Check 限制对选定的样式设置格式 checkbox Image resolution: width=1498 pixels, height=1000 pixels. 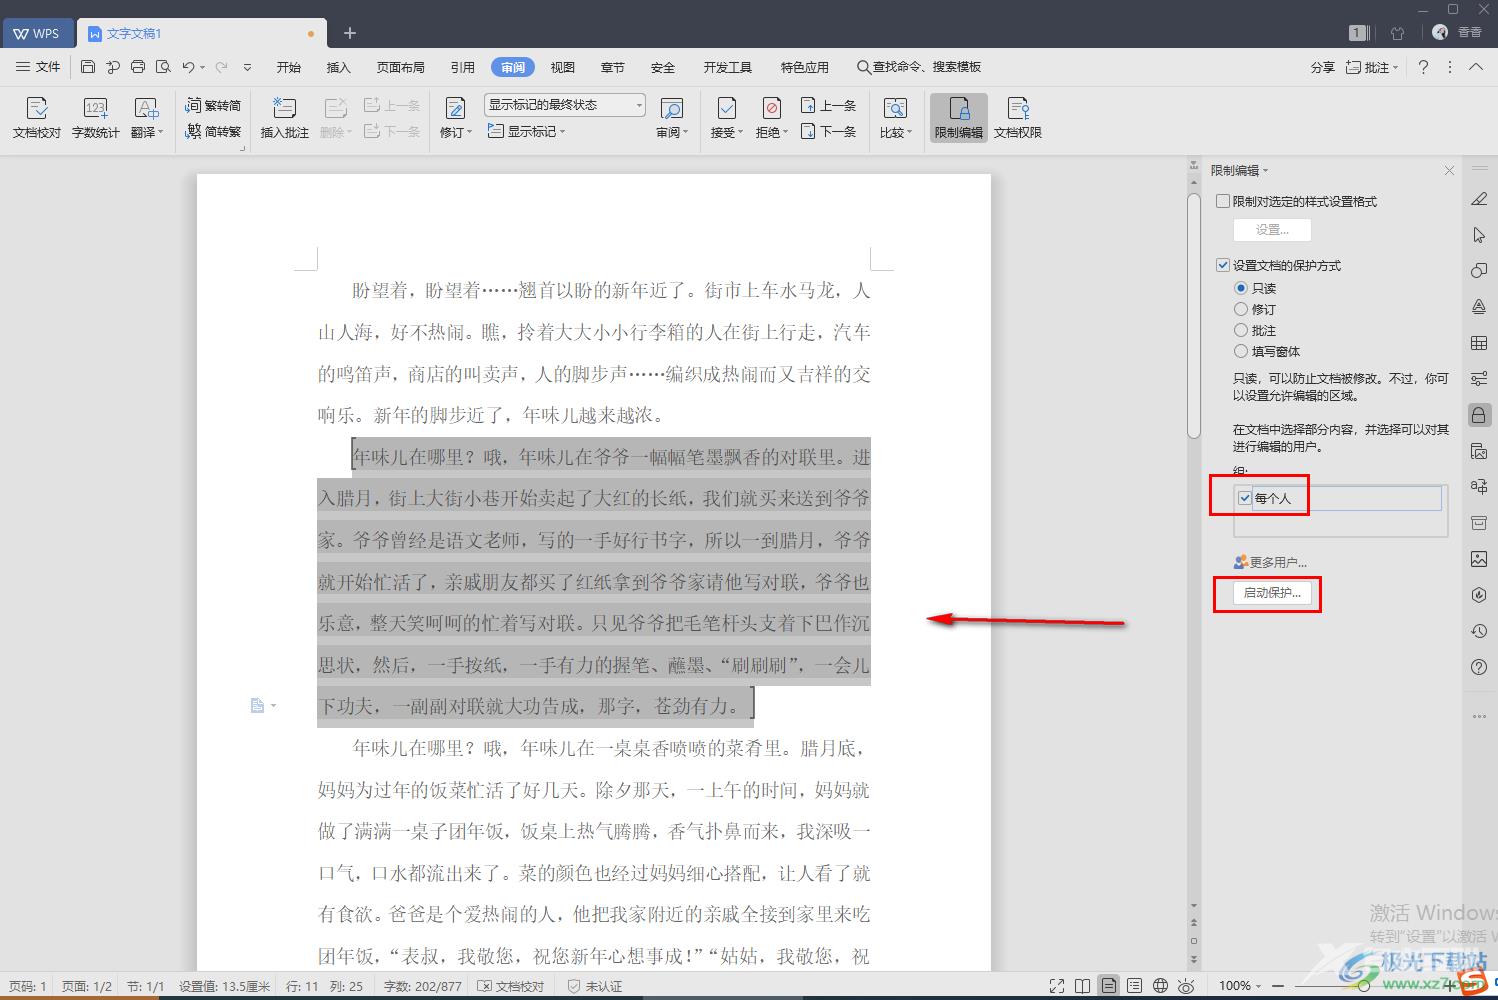[1222, 201]
